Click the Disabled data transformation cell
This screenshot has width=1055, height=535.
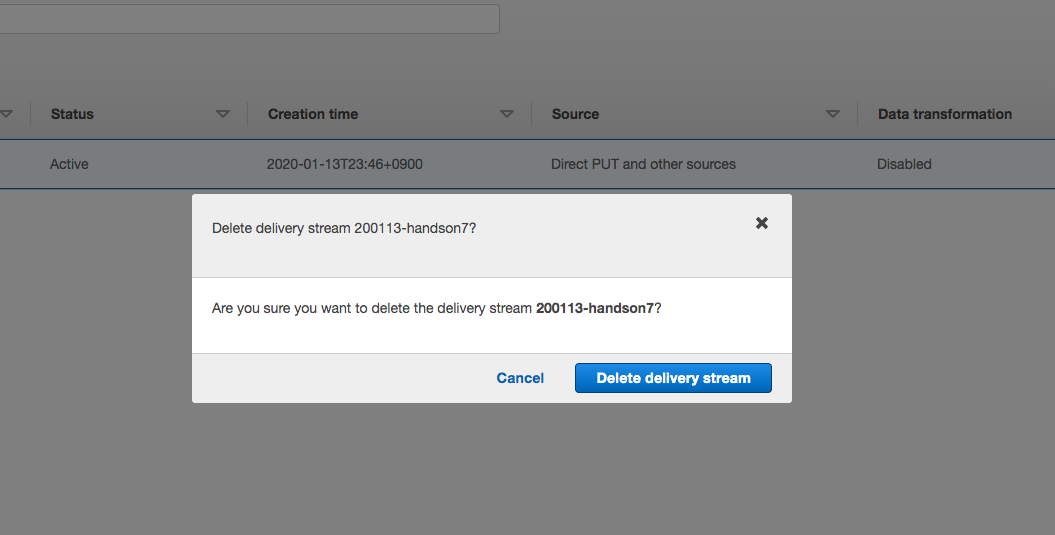click(904, 164)
